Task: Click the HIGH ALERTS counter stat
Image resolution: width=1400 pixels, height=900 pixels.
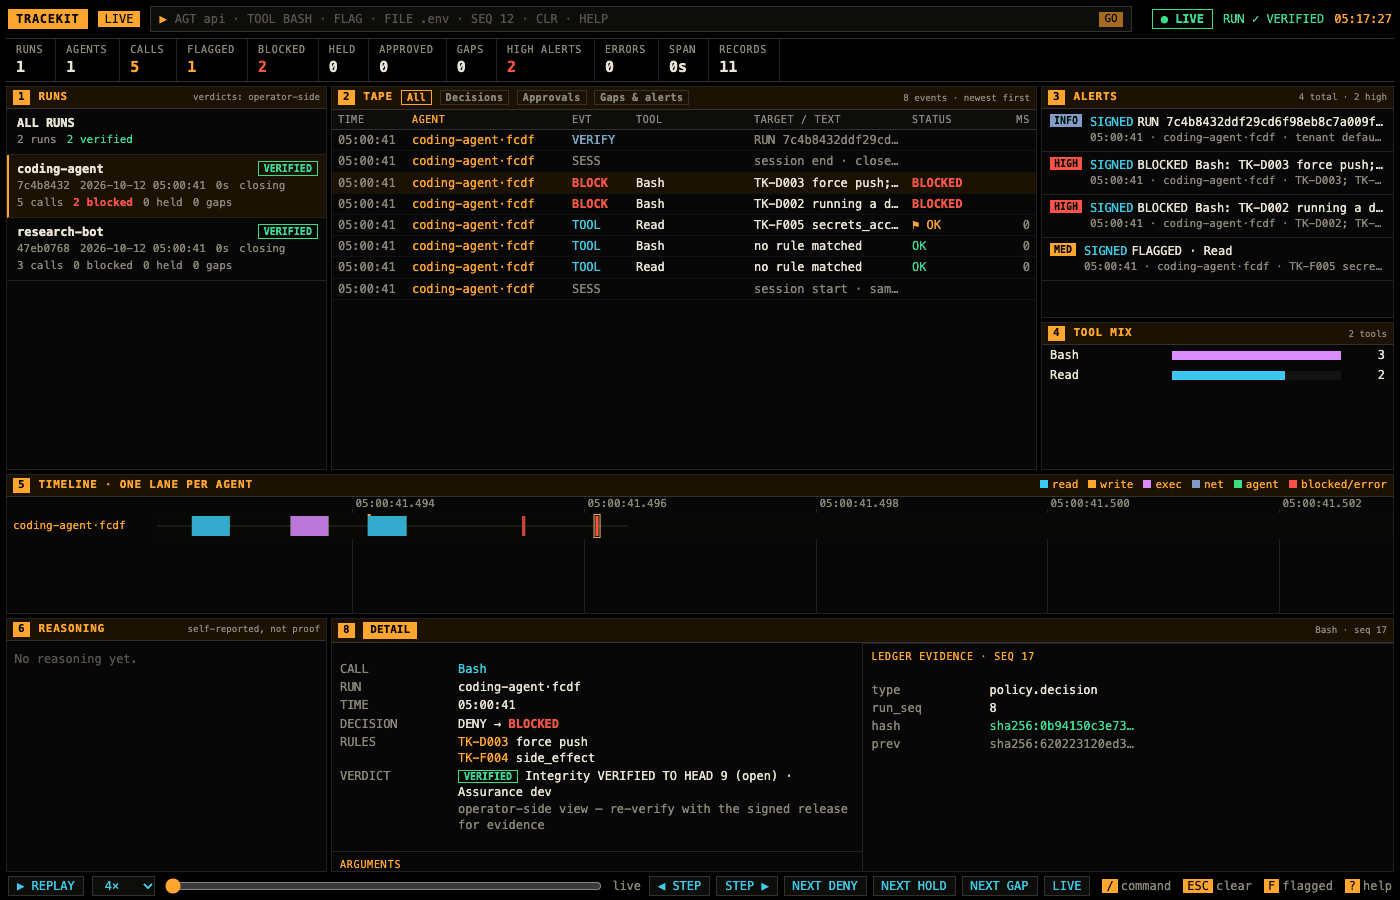Action: tap(544, 59)
